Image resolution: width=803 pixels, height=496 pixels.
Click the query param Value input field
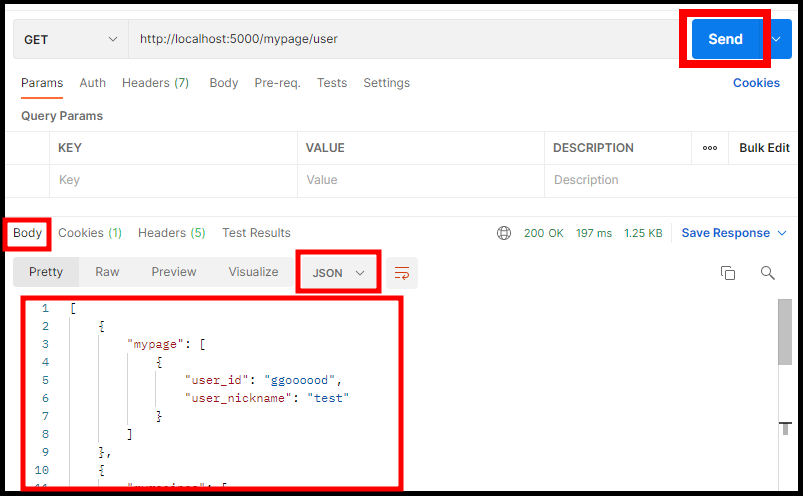421,180
